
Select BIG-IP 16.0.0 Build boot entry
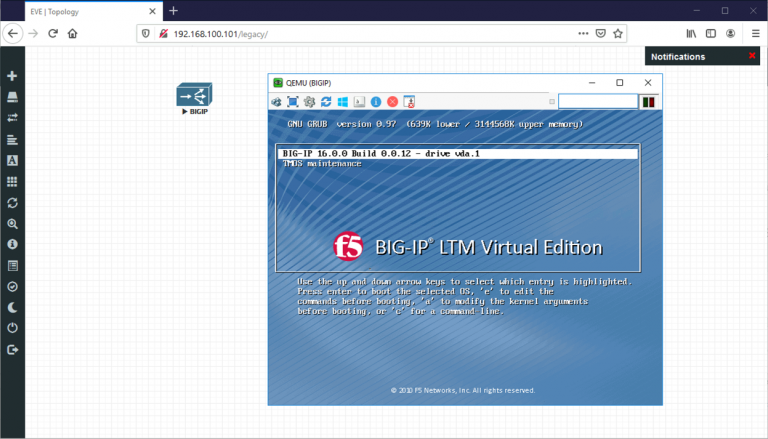click(458, 153)
